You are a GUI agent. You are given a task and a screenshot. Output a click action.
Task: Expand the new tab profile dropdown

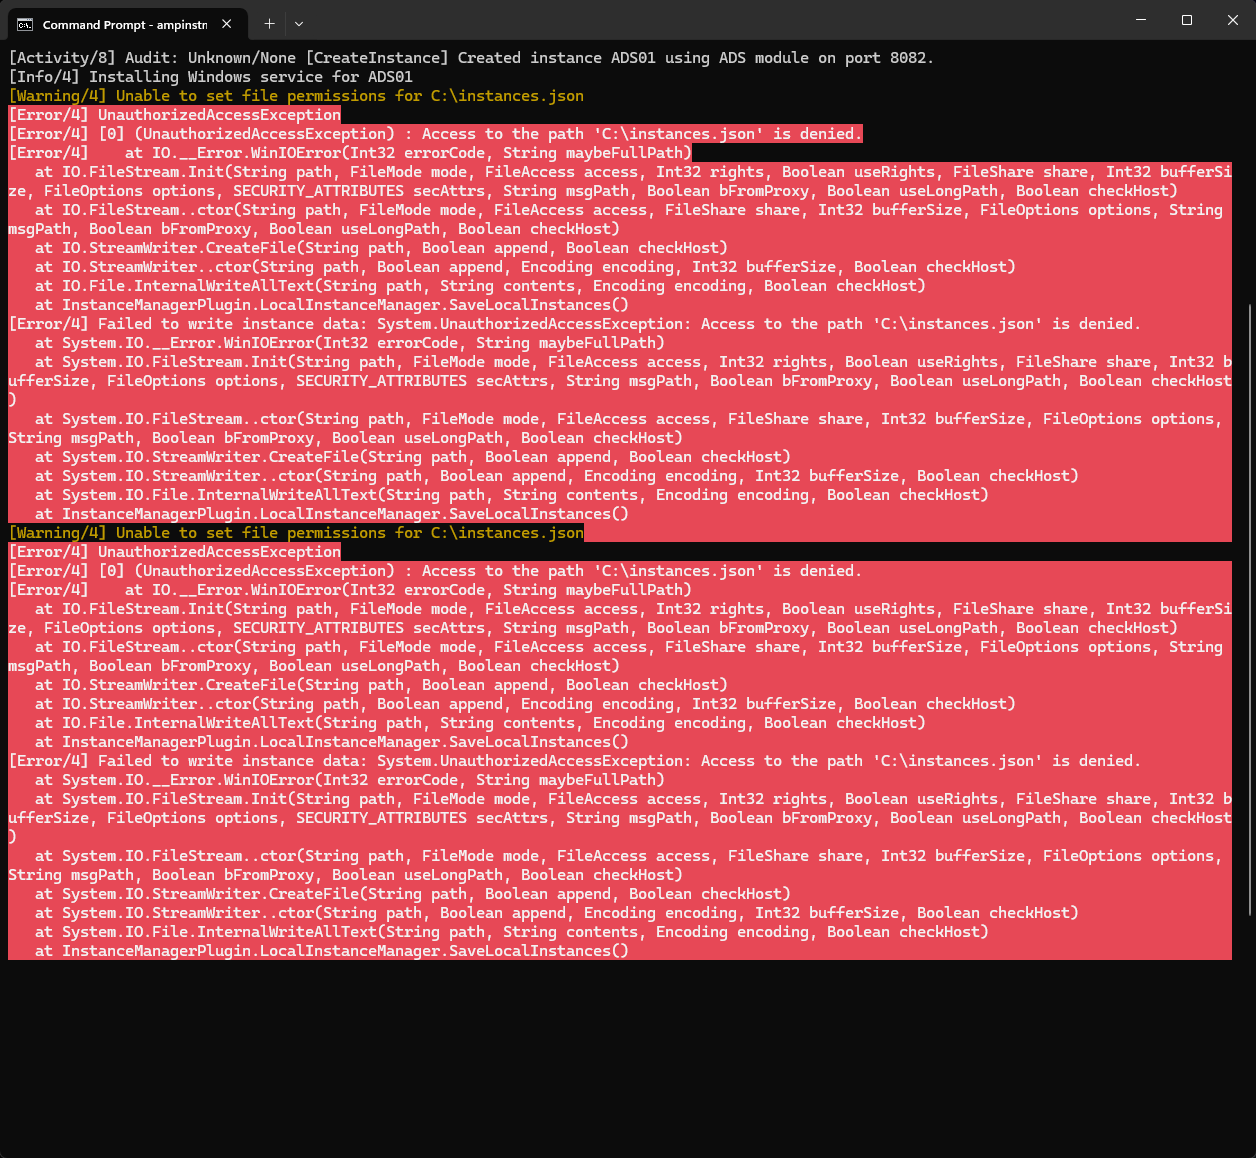pyautogui.click(x=299, y=23)
